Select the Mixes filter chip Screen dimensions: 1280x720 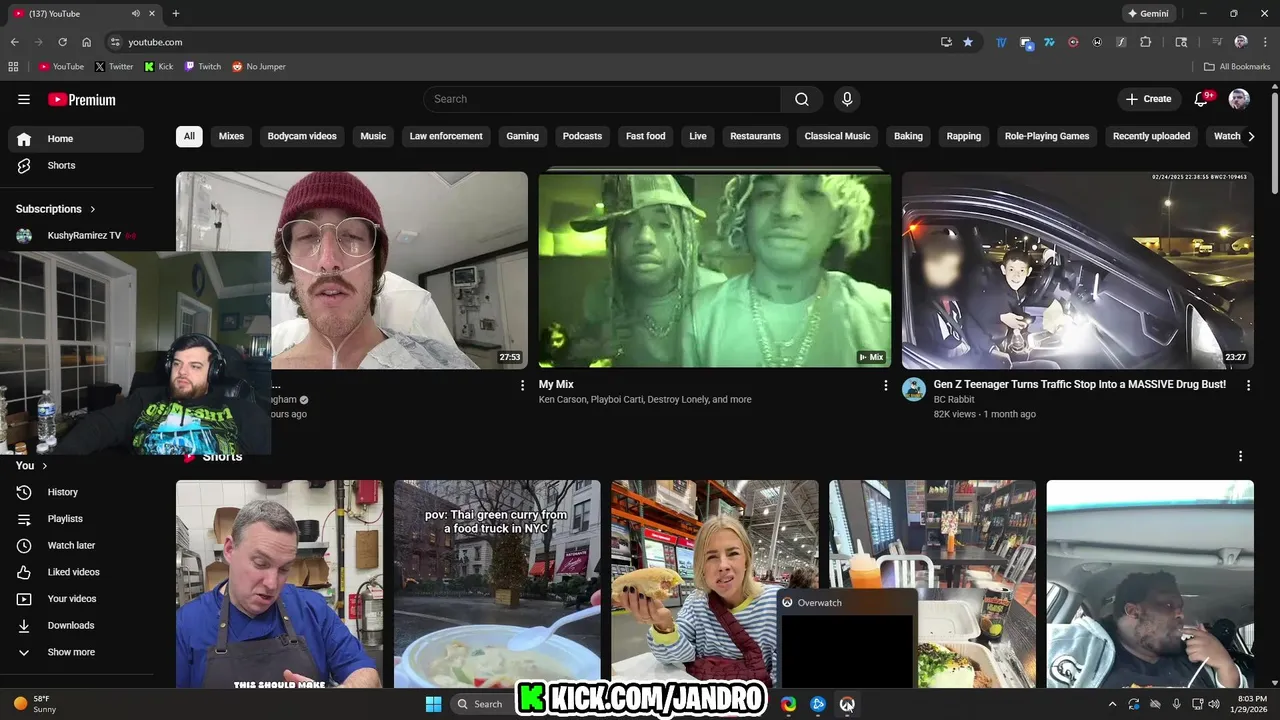(231, 136)
